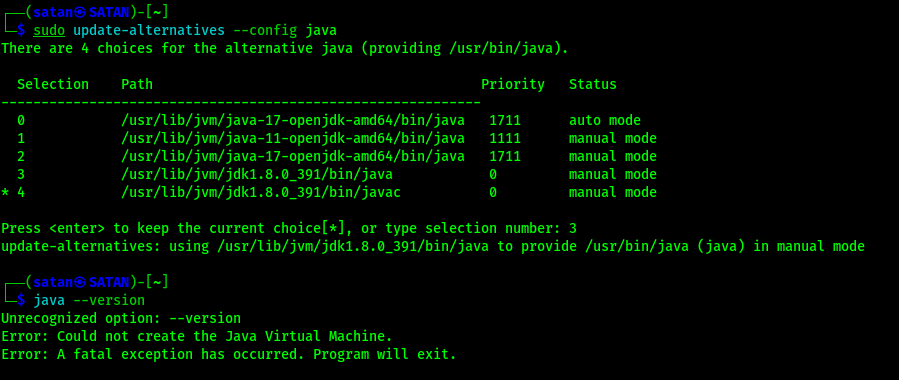The image size is (899, 380).
Task: Click the dollar prompt before java command
Action: pyautogui.click(x=21, y=300)
